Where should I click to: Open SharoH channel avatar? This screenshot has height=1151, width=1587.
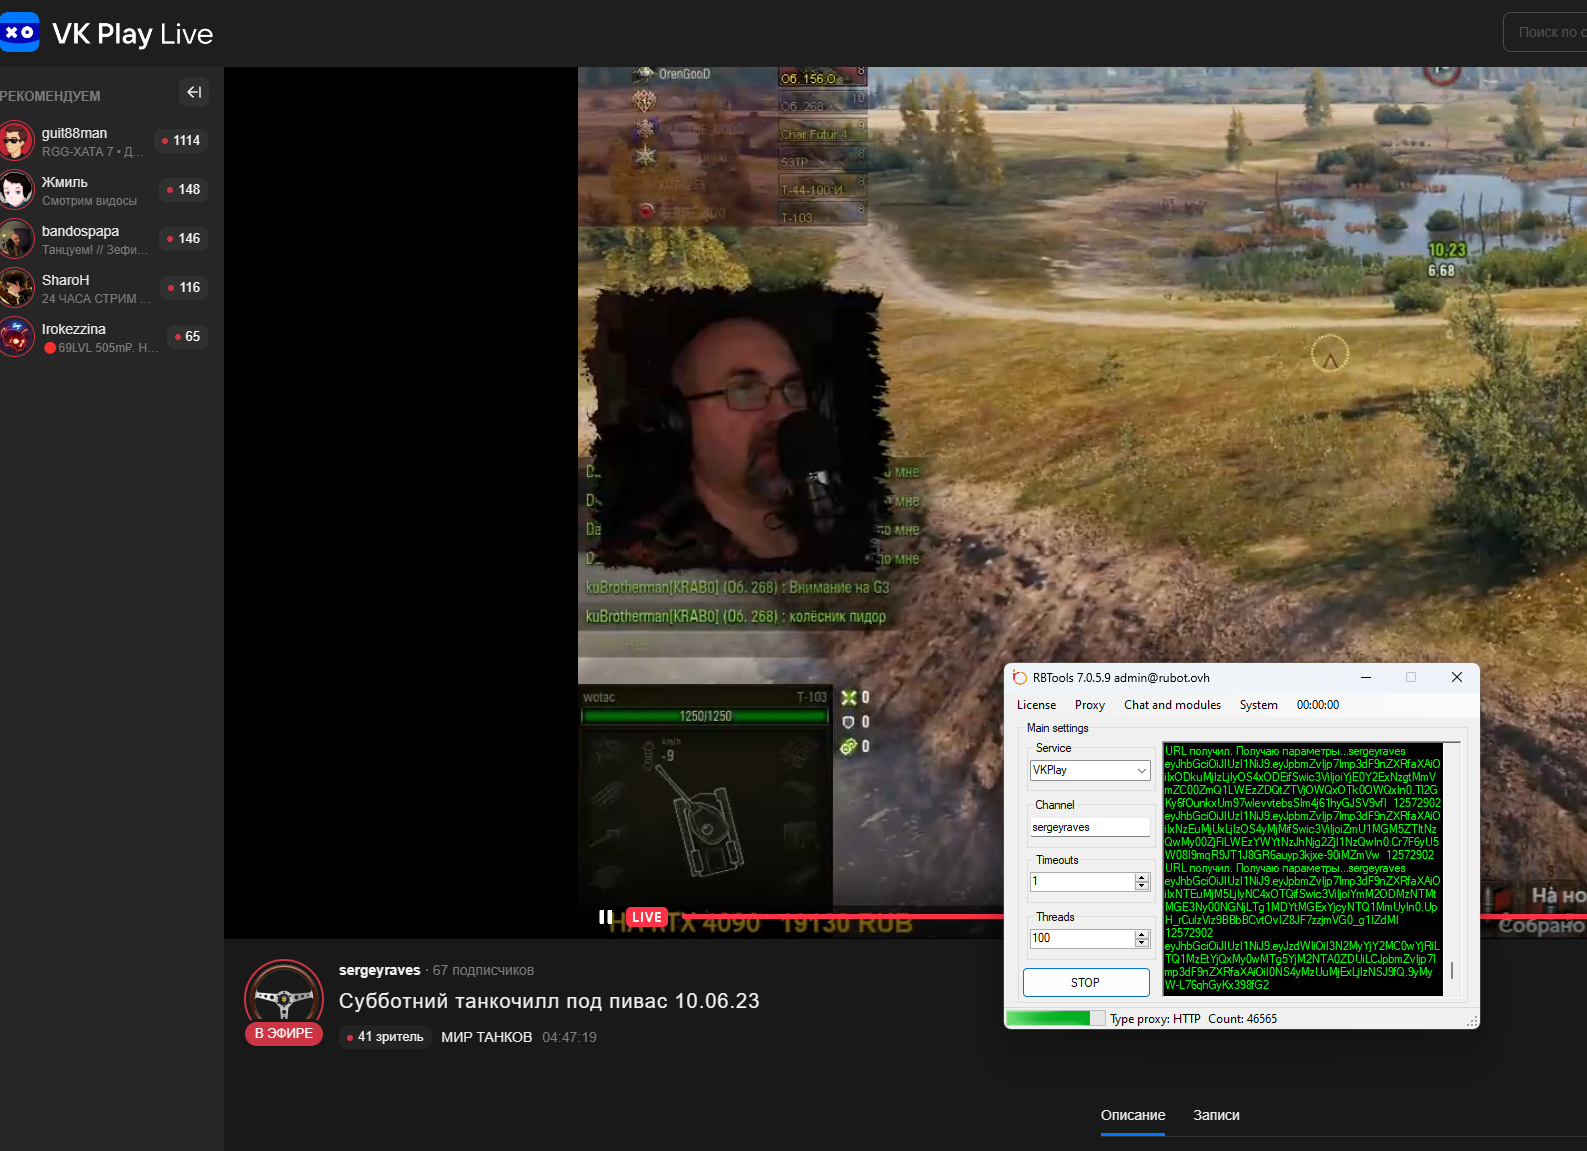tap(17, 288)
